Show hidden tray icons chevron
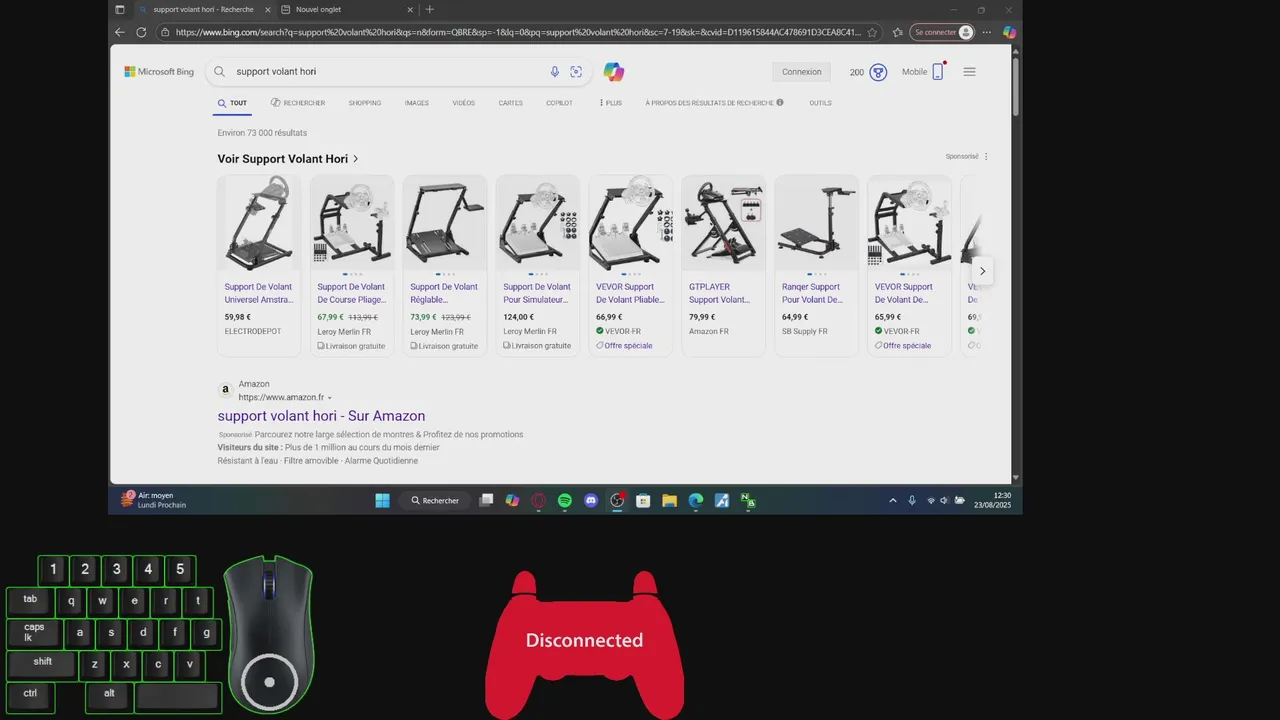Viewport: 1280px width, 720px height. click(x=893, y=500)
